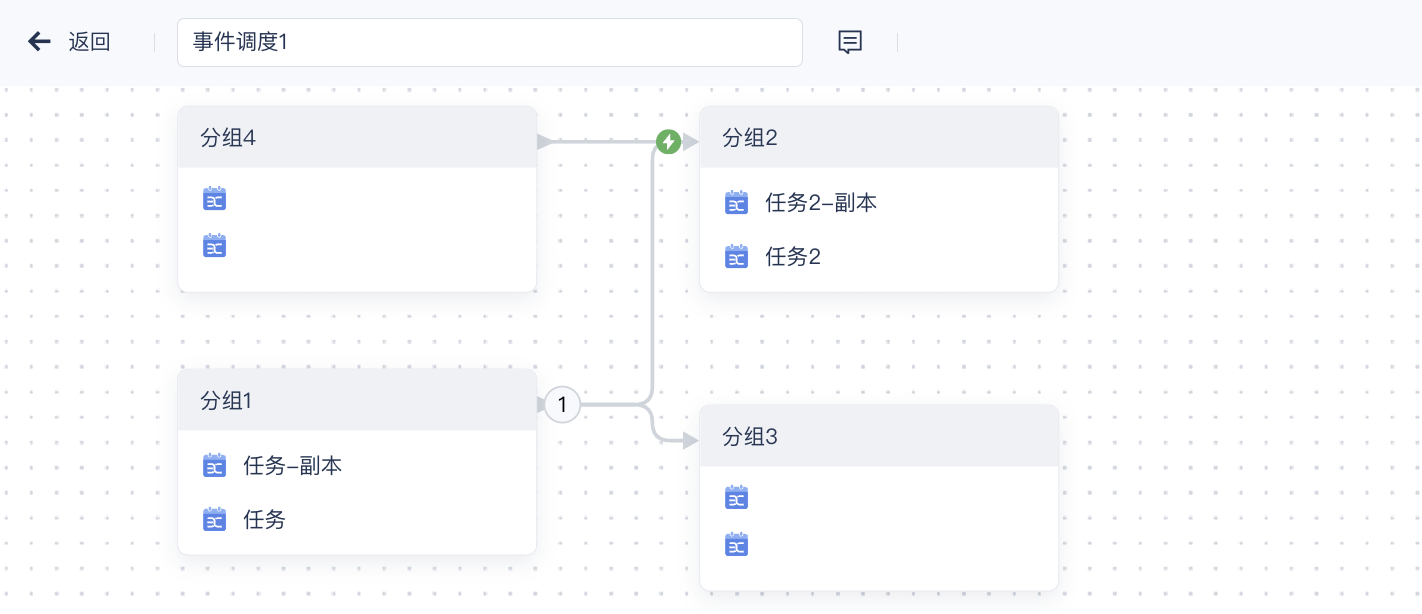
Task: Select the 分组2 group header
Action: click(879, 138)
